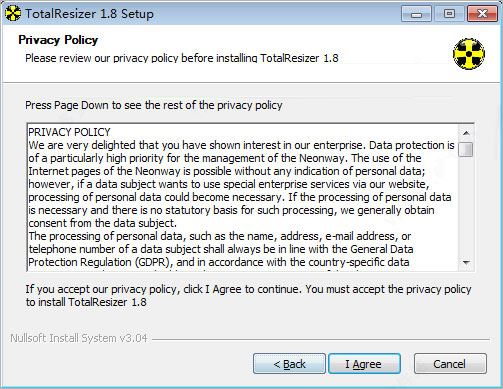Screen dimensions: 503x389
Task: Click the 'Nullsoft Install System v3.04' label
Action: pos(79,338)
